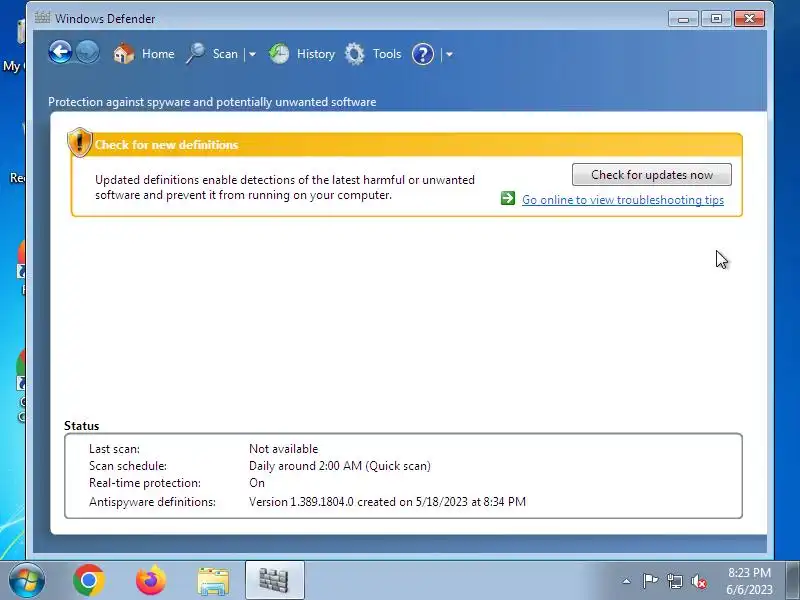Screen dimensions: 800x600
Task: Minimize the Windows Defender window
Action: point(683,19)
